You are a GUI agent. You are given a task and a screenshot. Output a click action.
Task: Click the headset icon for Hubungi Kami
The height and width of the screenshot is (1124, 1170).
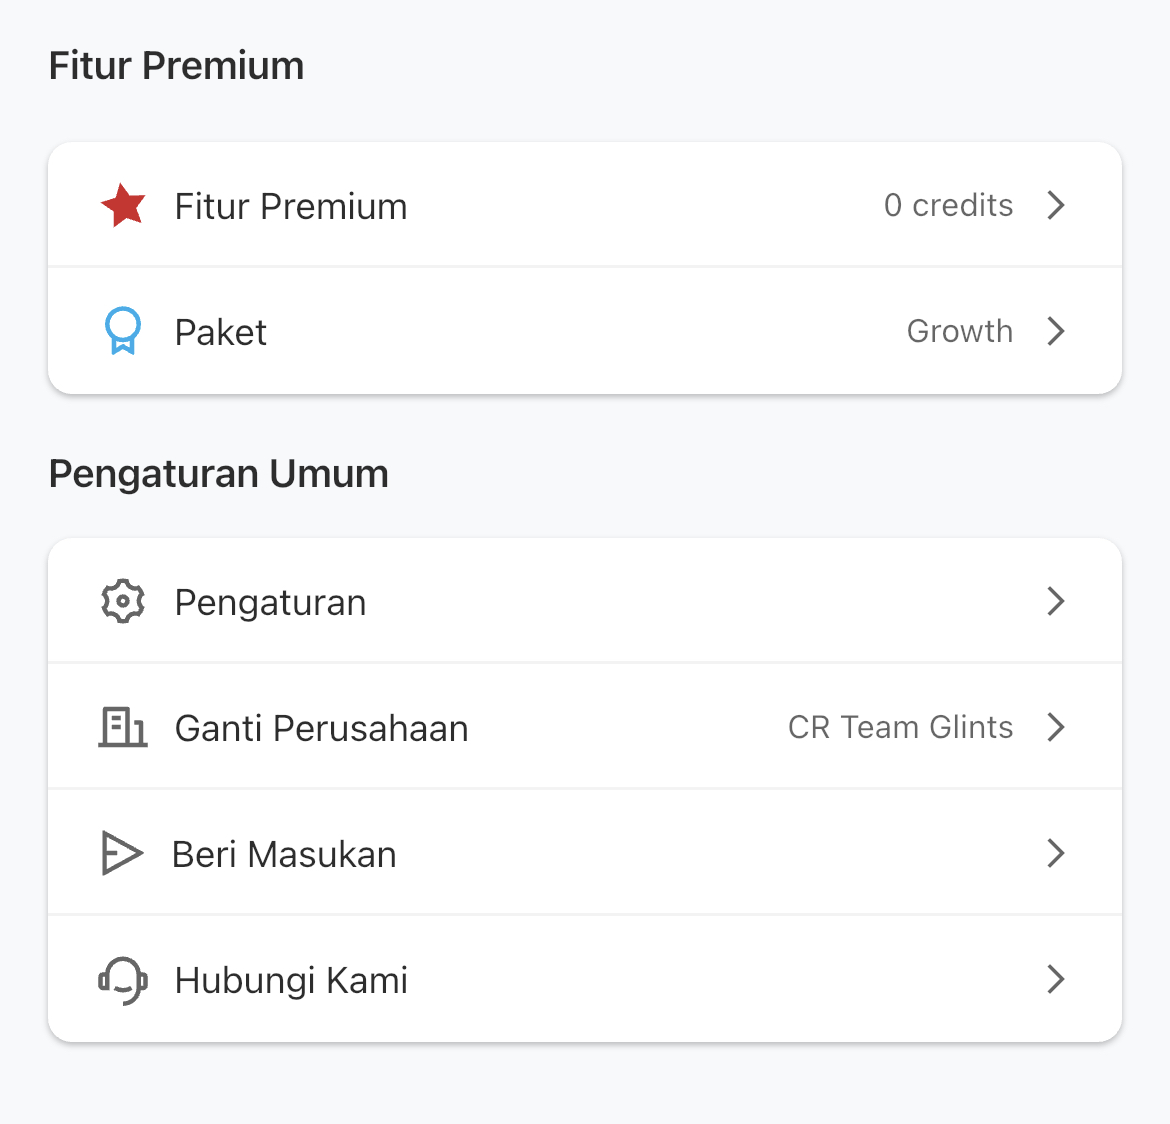pos(122,979)
